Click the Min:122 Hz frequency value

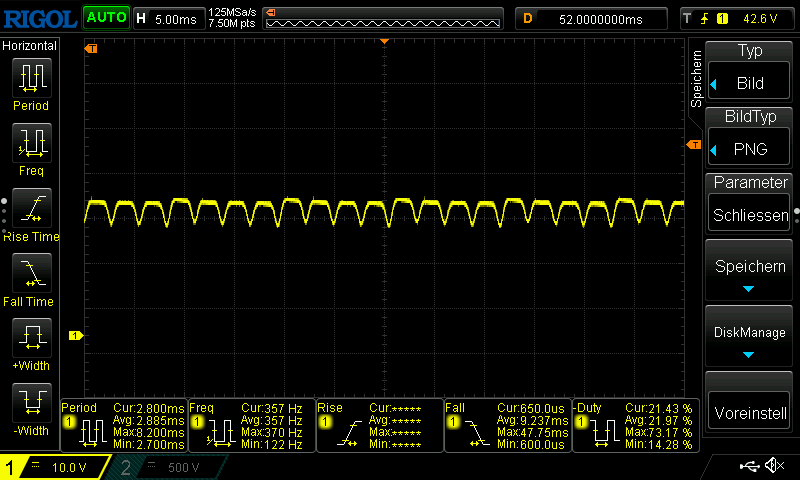[271, 445]
